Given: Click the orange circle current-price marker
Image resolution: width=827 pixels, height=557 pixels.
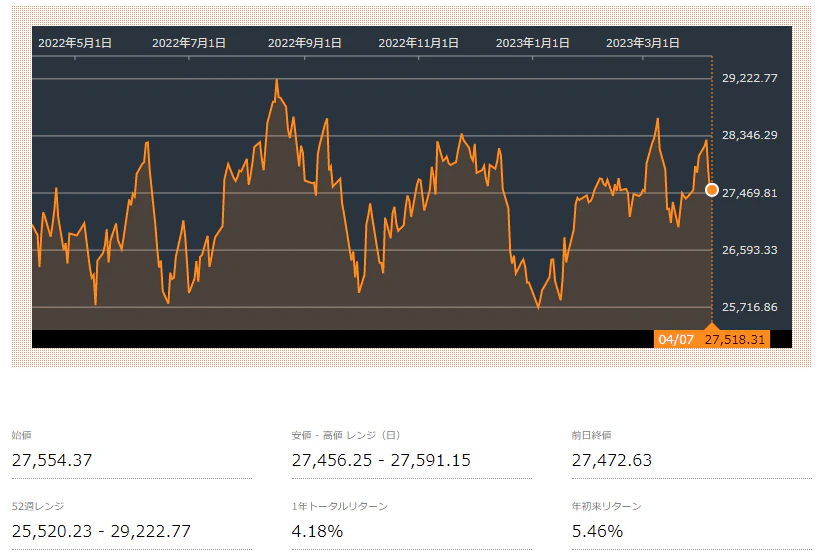Looking at the screenshot, I should point(712,190).
